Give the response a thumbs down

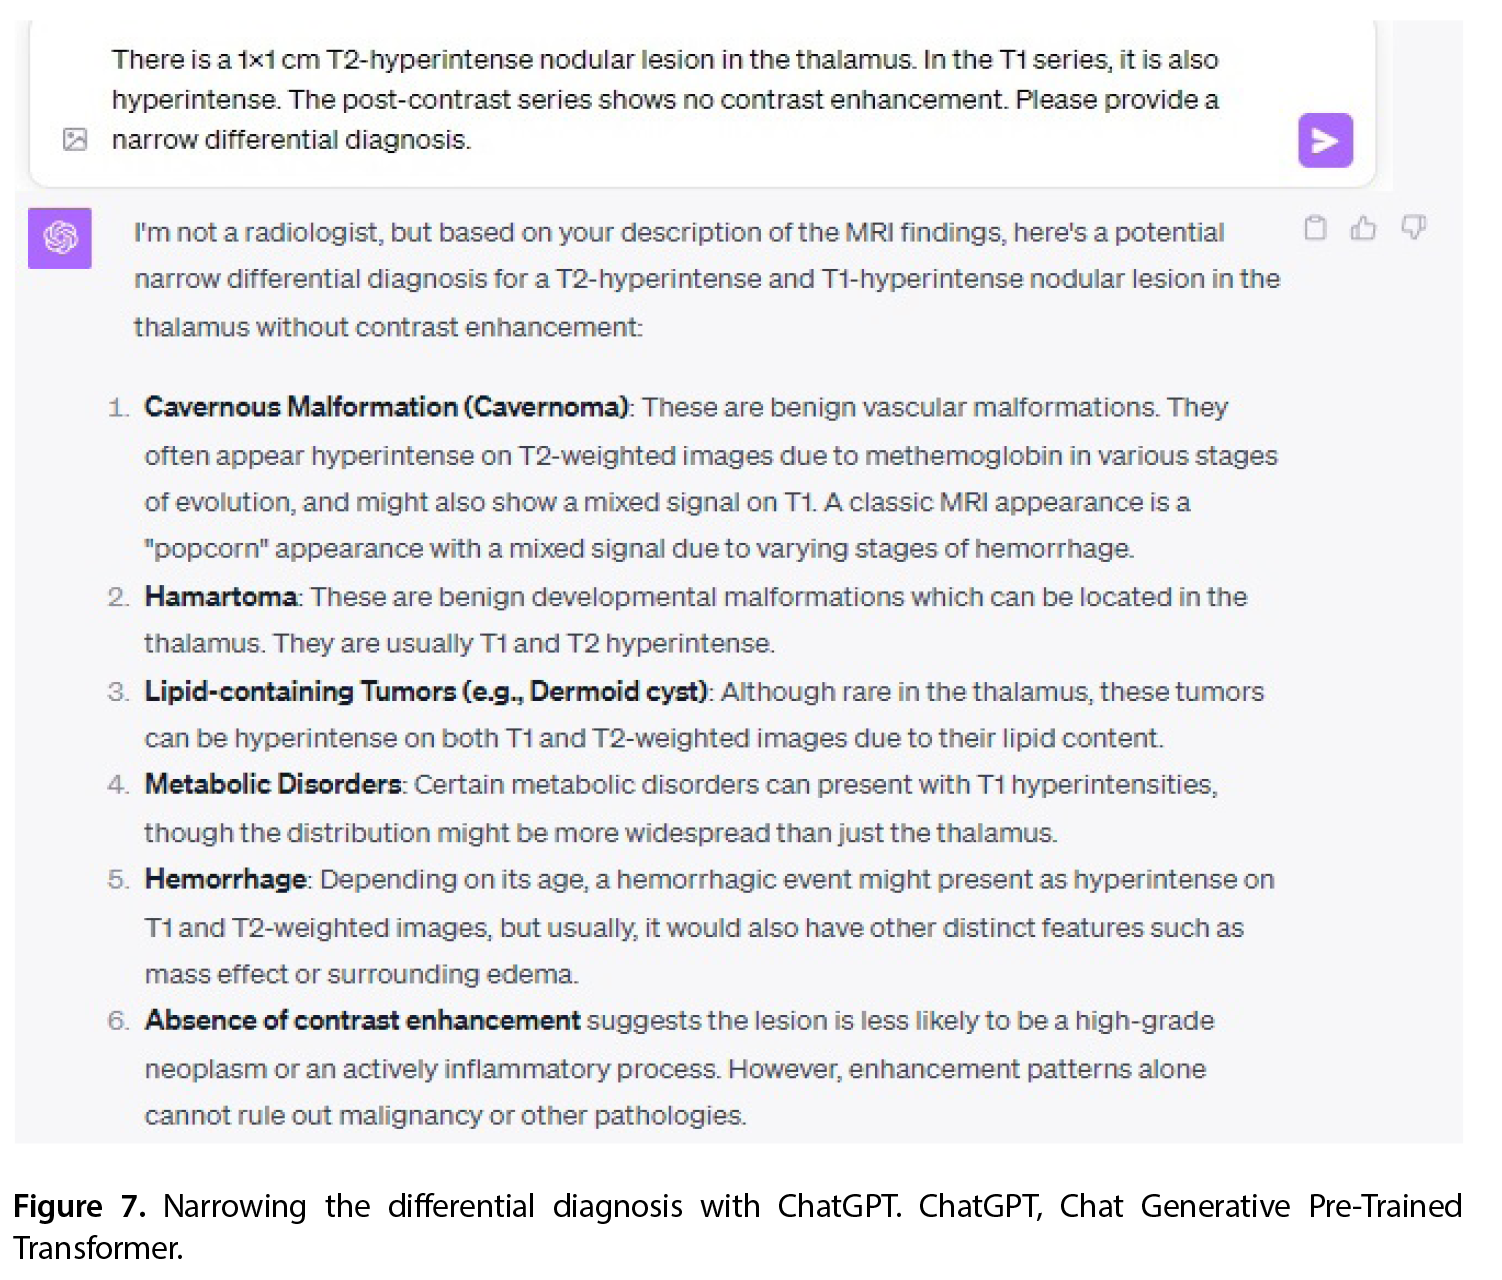coord(1413,228)
